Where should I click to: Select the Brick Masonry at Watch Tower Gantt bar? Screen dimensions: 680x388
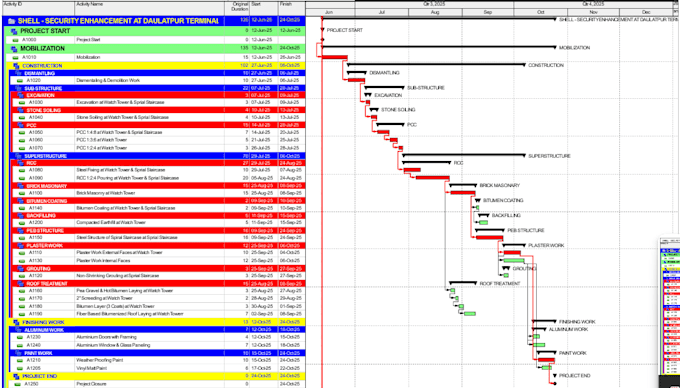click(463, 192)
